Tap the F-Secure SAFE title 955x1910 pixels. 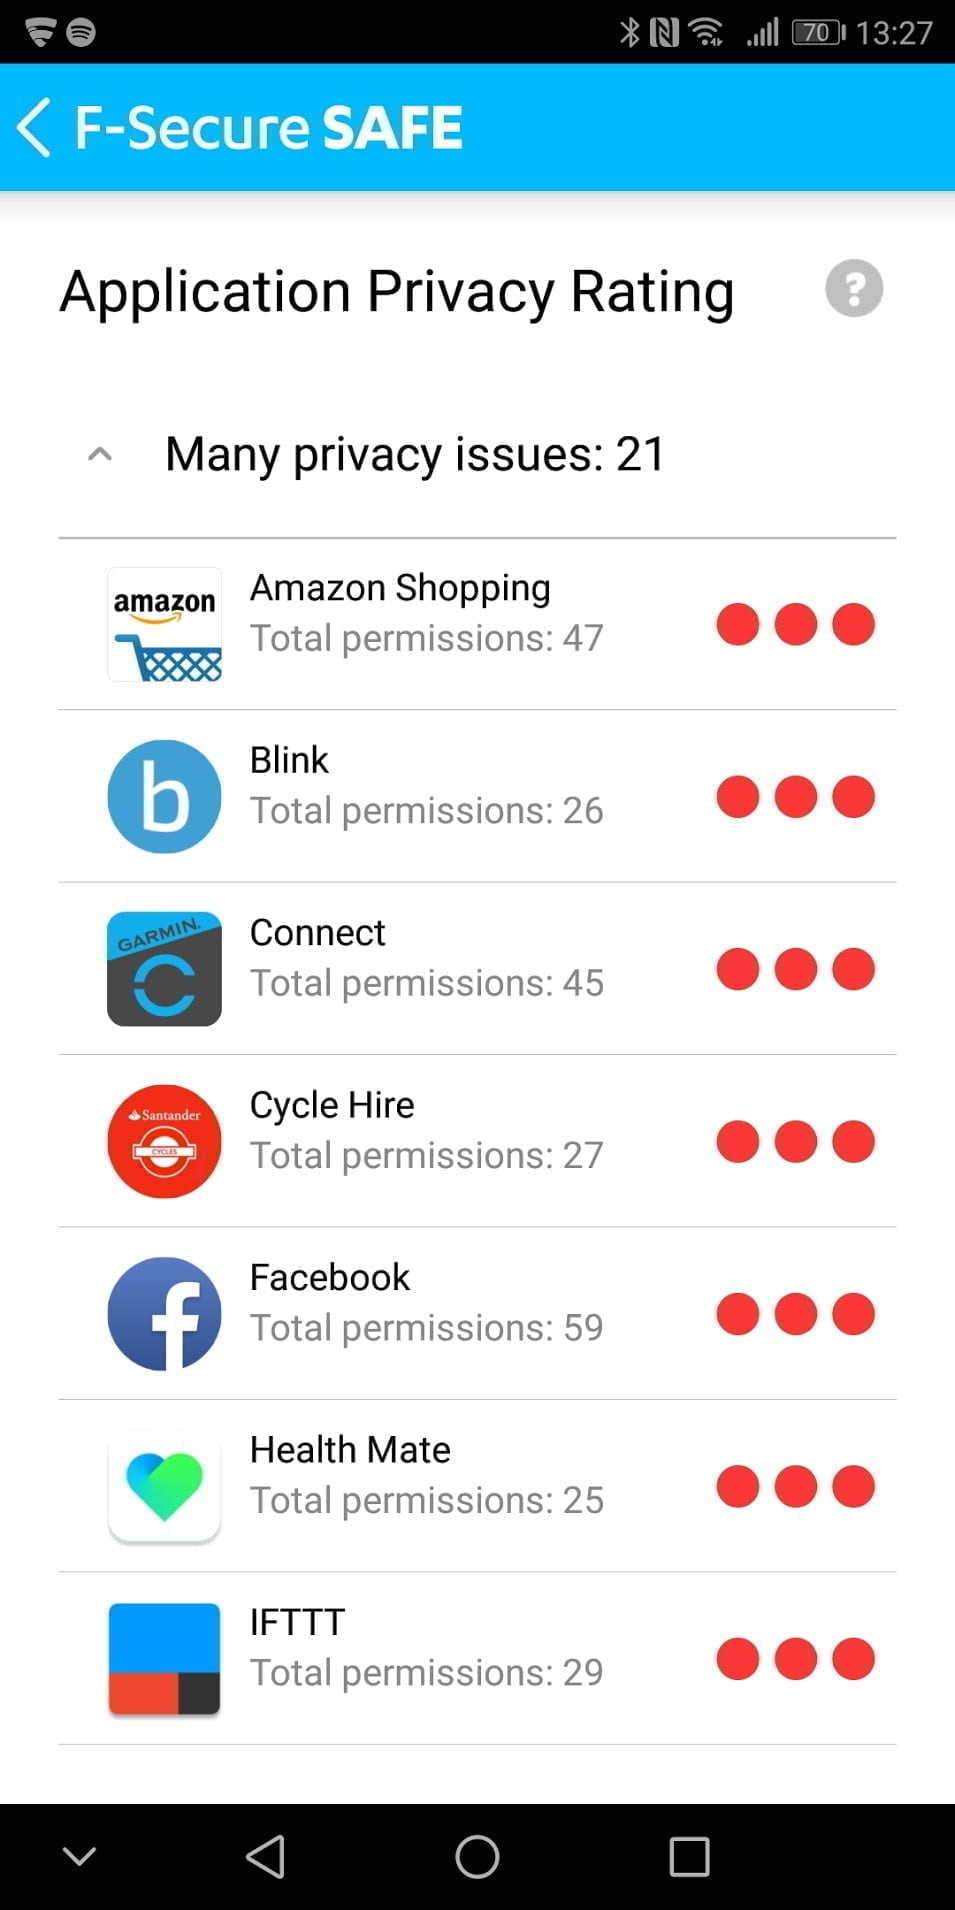pyautogui.click(x=269, y=128)
